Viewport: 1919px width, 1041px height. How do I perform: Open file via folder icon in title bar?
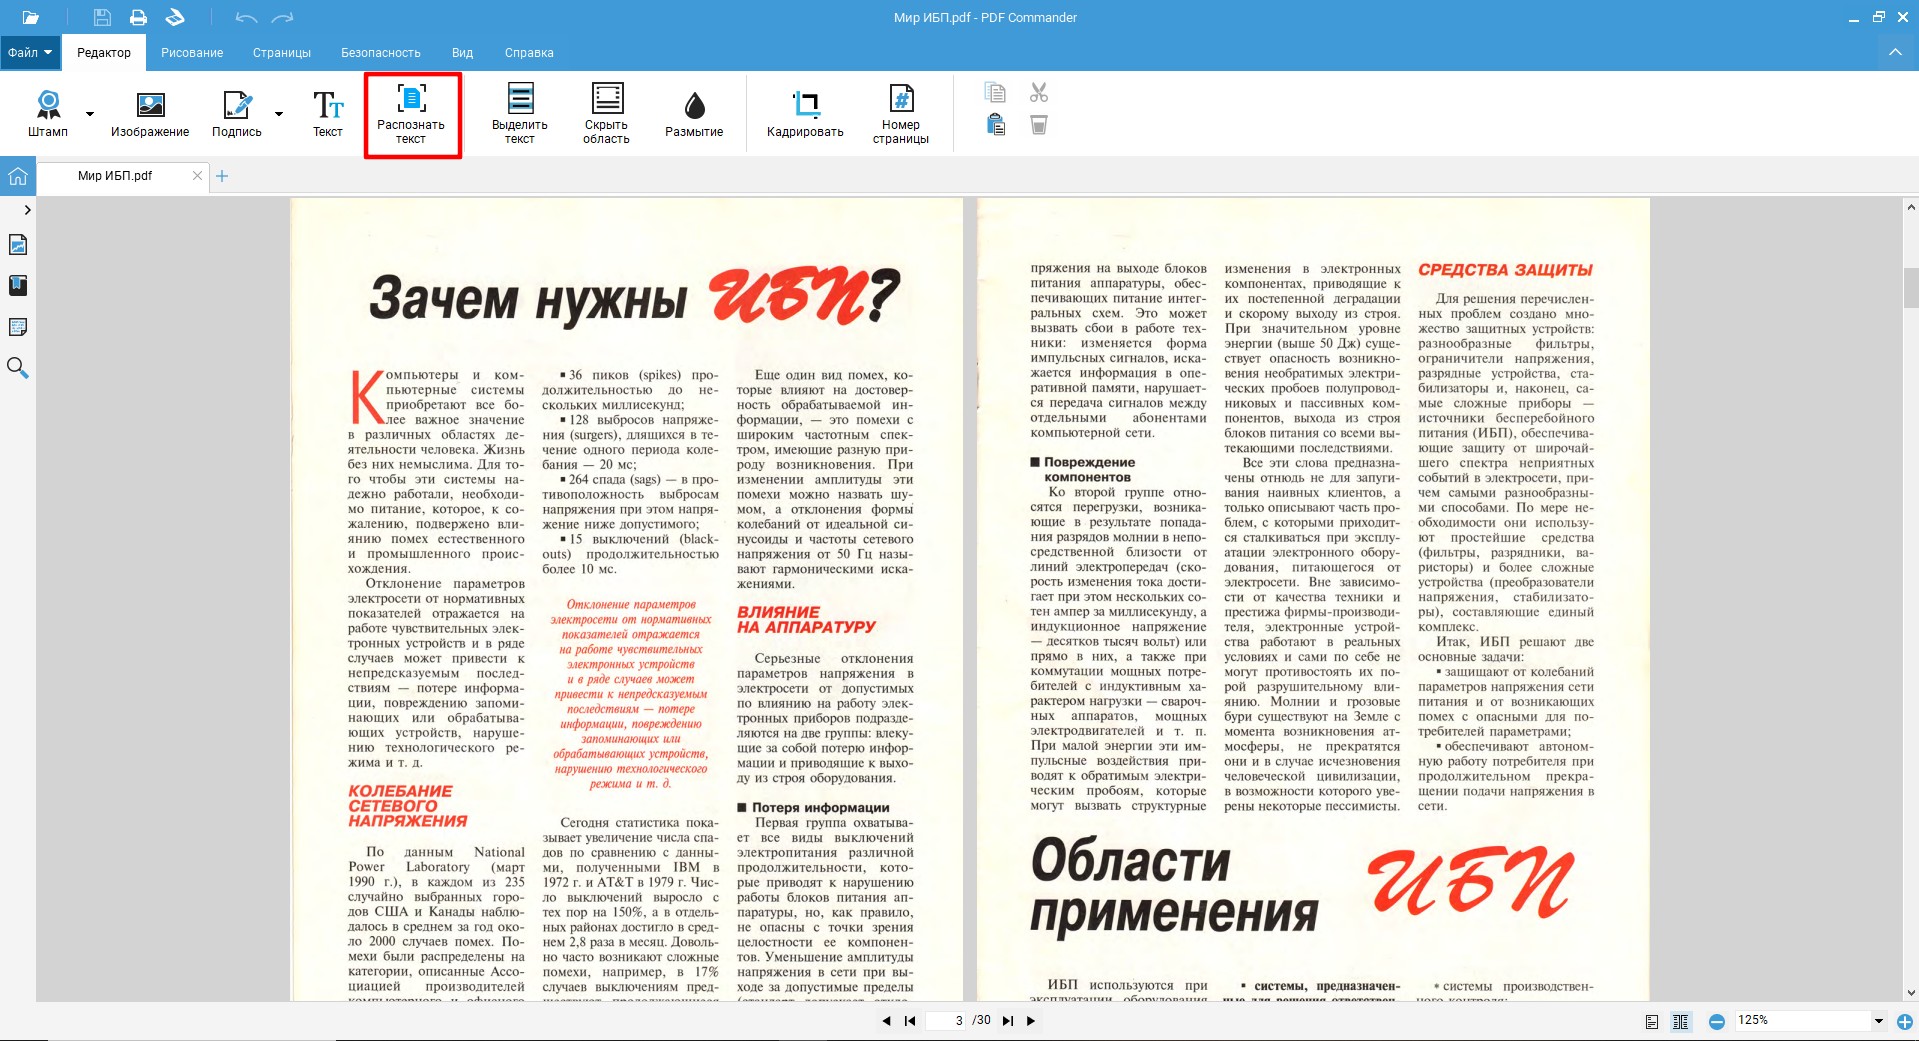(x=30, y=17)
